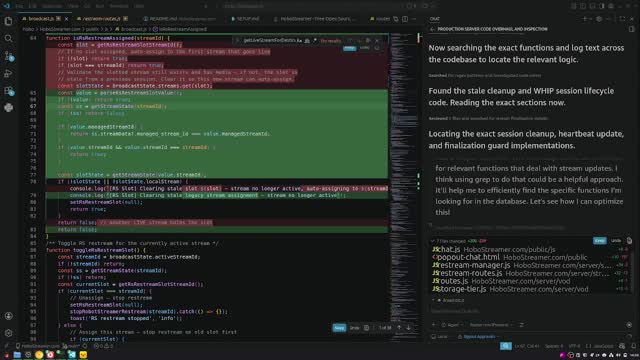Open the Run and Debug view
This screenshot has height=360, width=640.
point(8,73)
